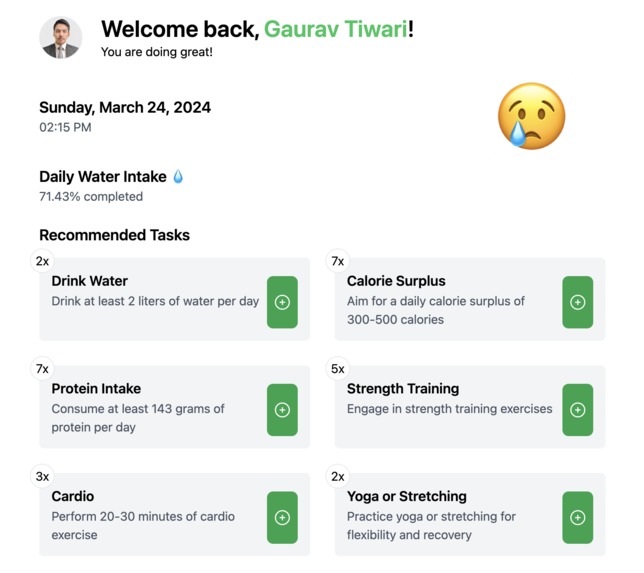
Task: Click the green Gaurav Tiwari name
Action: (x=336, y=29)
